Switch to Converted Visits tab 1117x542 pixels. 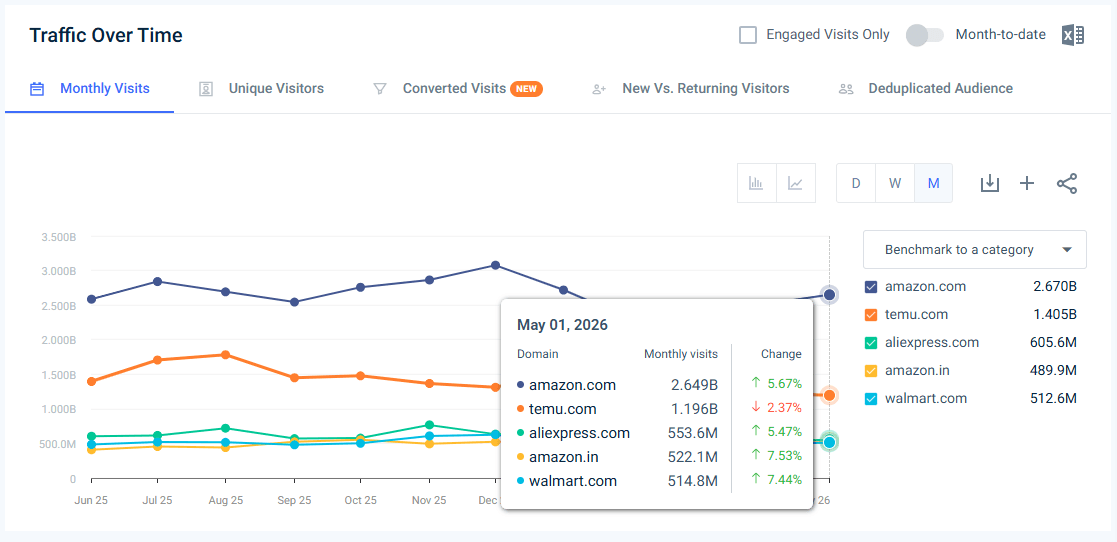458,89
